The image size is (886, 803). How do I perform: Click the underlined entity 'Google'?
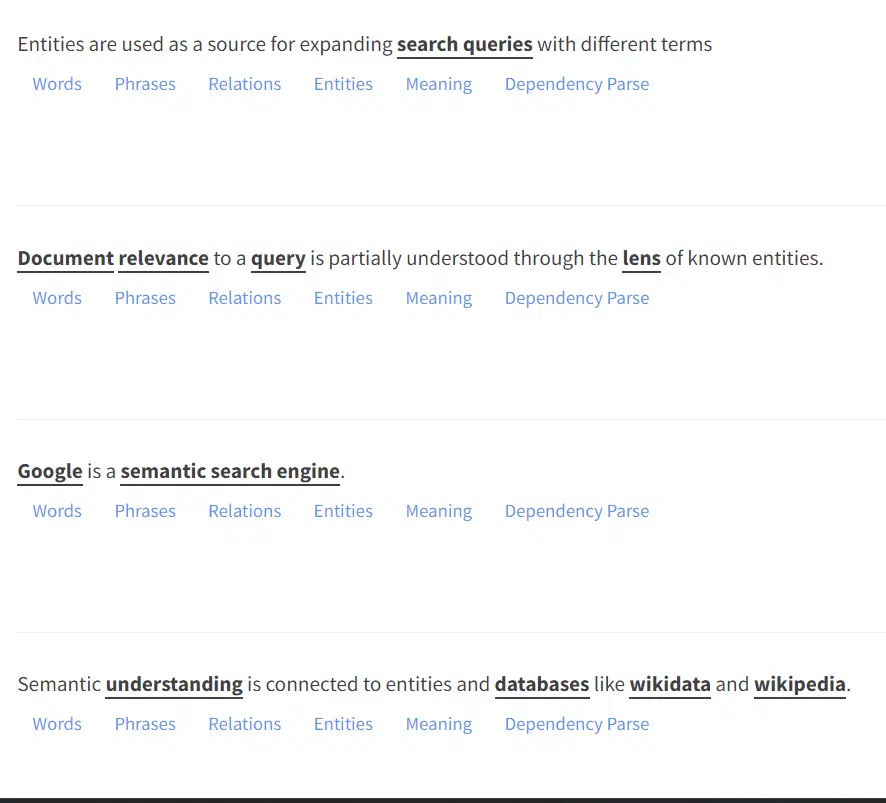(x=50, y=472)
